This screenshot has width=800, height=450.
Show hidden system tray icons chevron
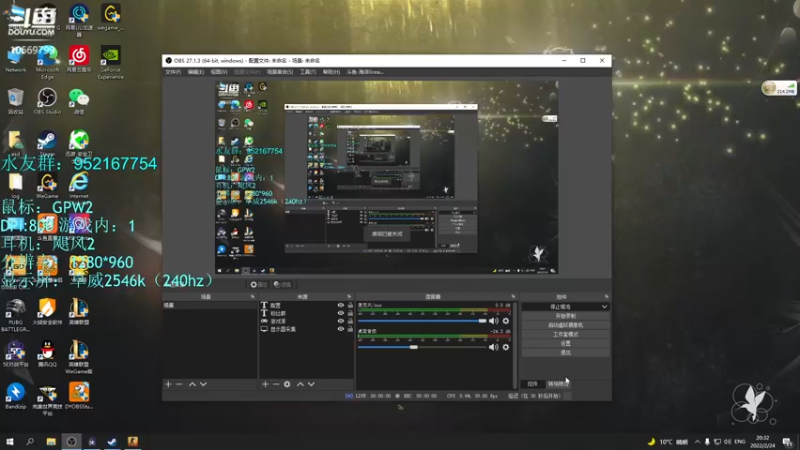coord(697,441)
